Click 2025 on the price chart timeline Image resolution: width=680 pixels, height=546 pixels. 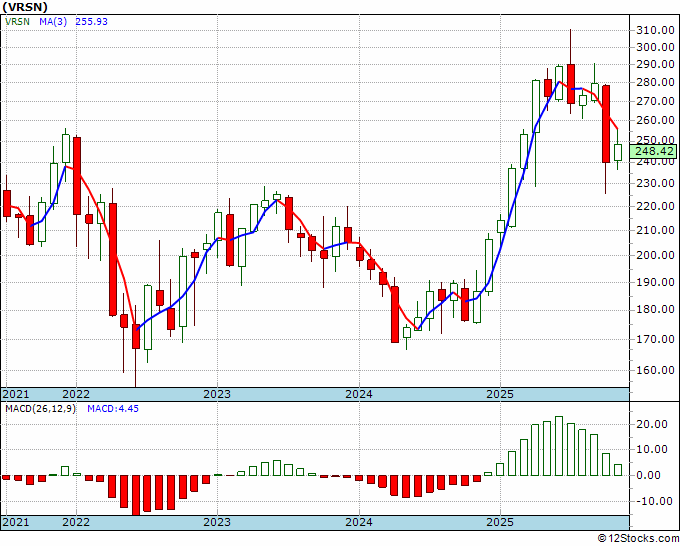tap(500, 394)
